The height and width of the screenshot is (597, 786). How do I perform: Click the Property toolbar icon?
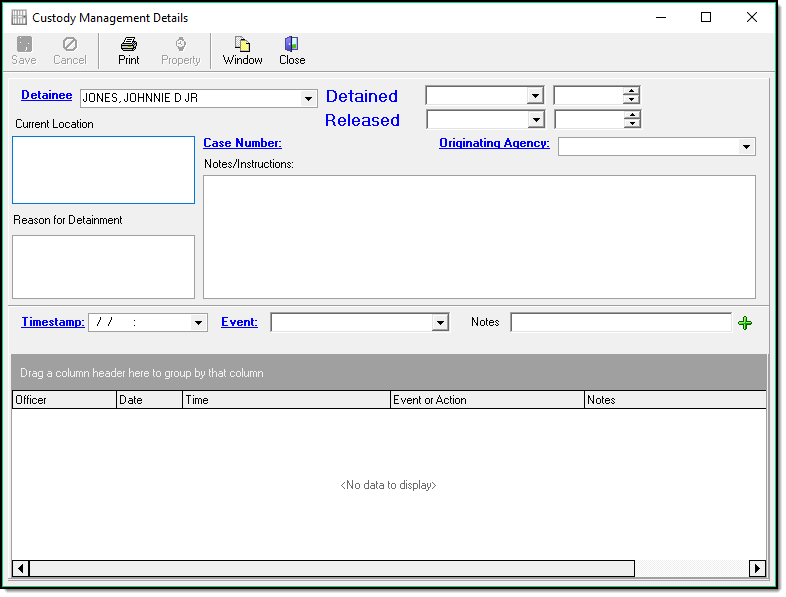181,44
